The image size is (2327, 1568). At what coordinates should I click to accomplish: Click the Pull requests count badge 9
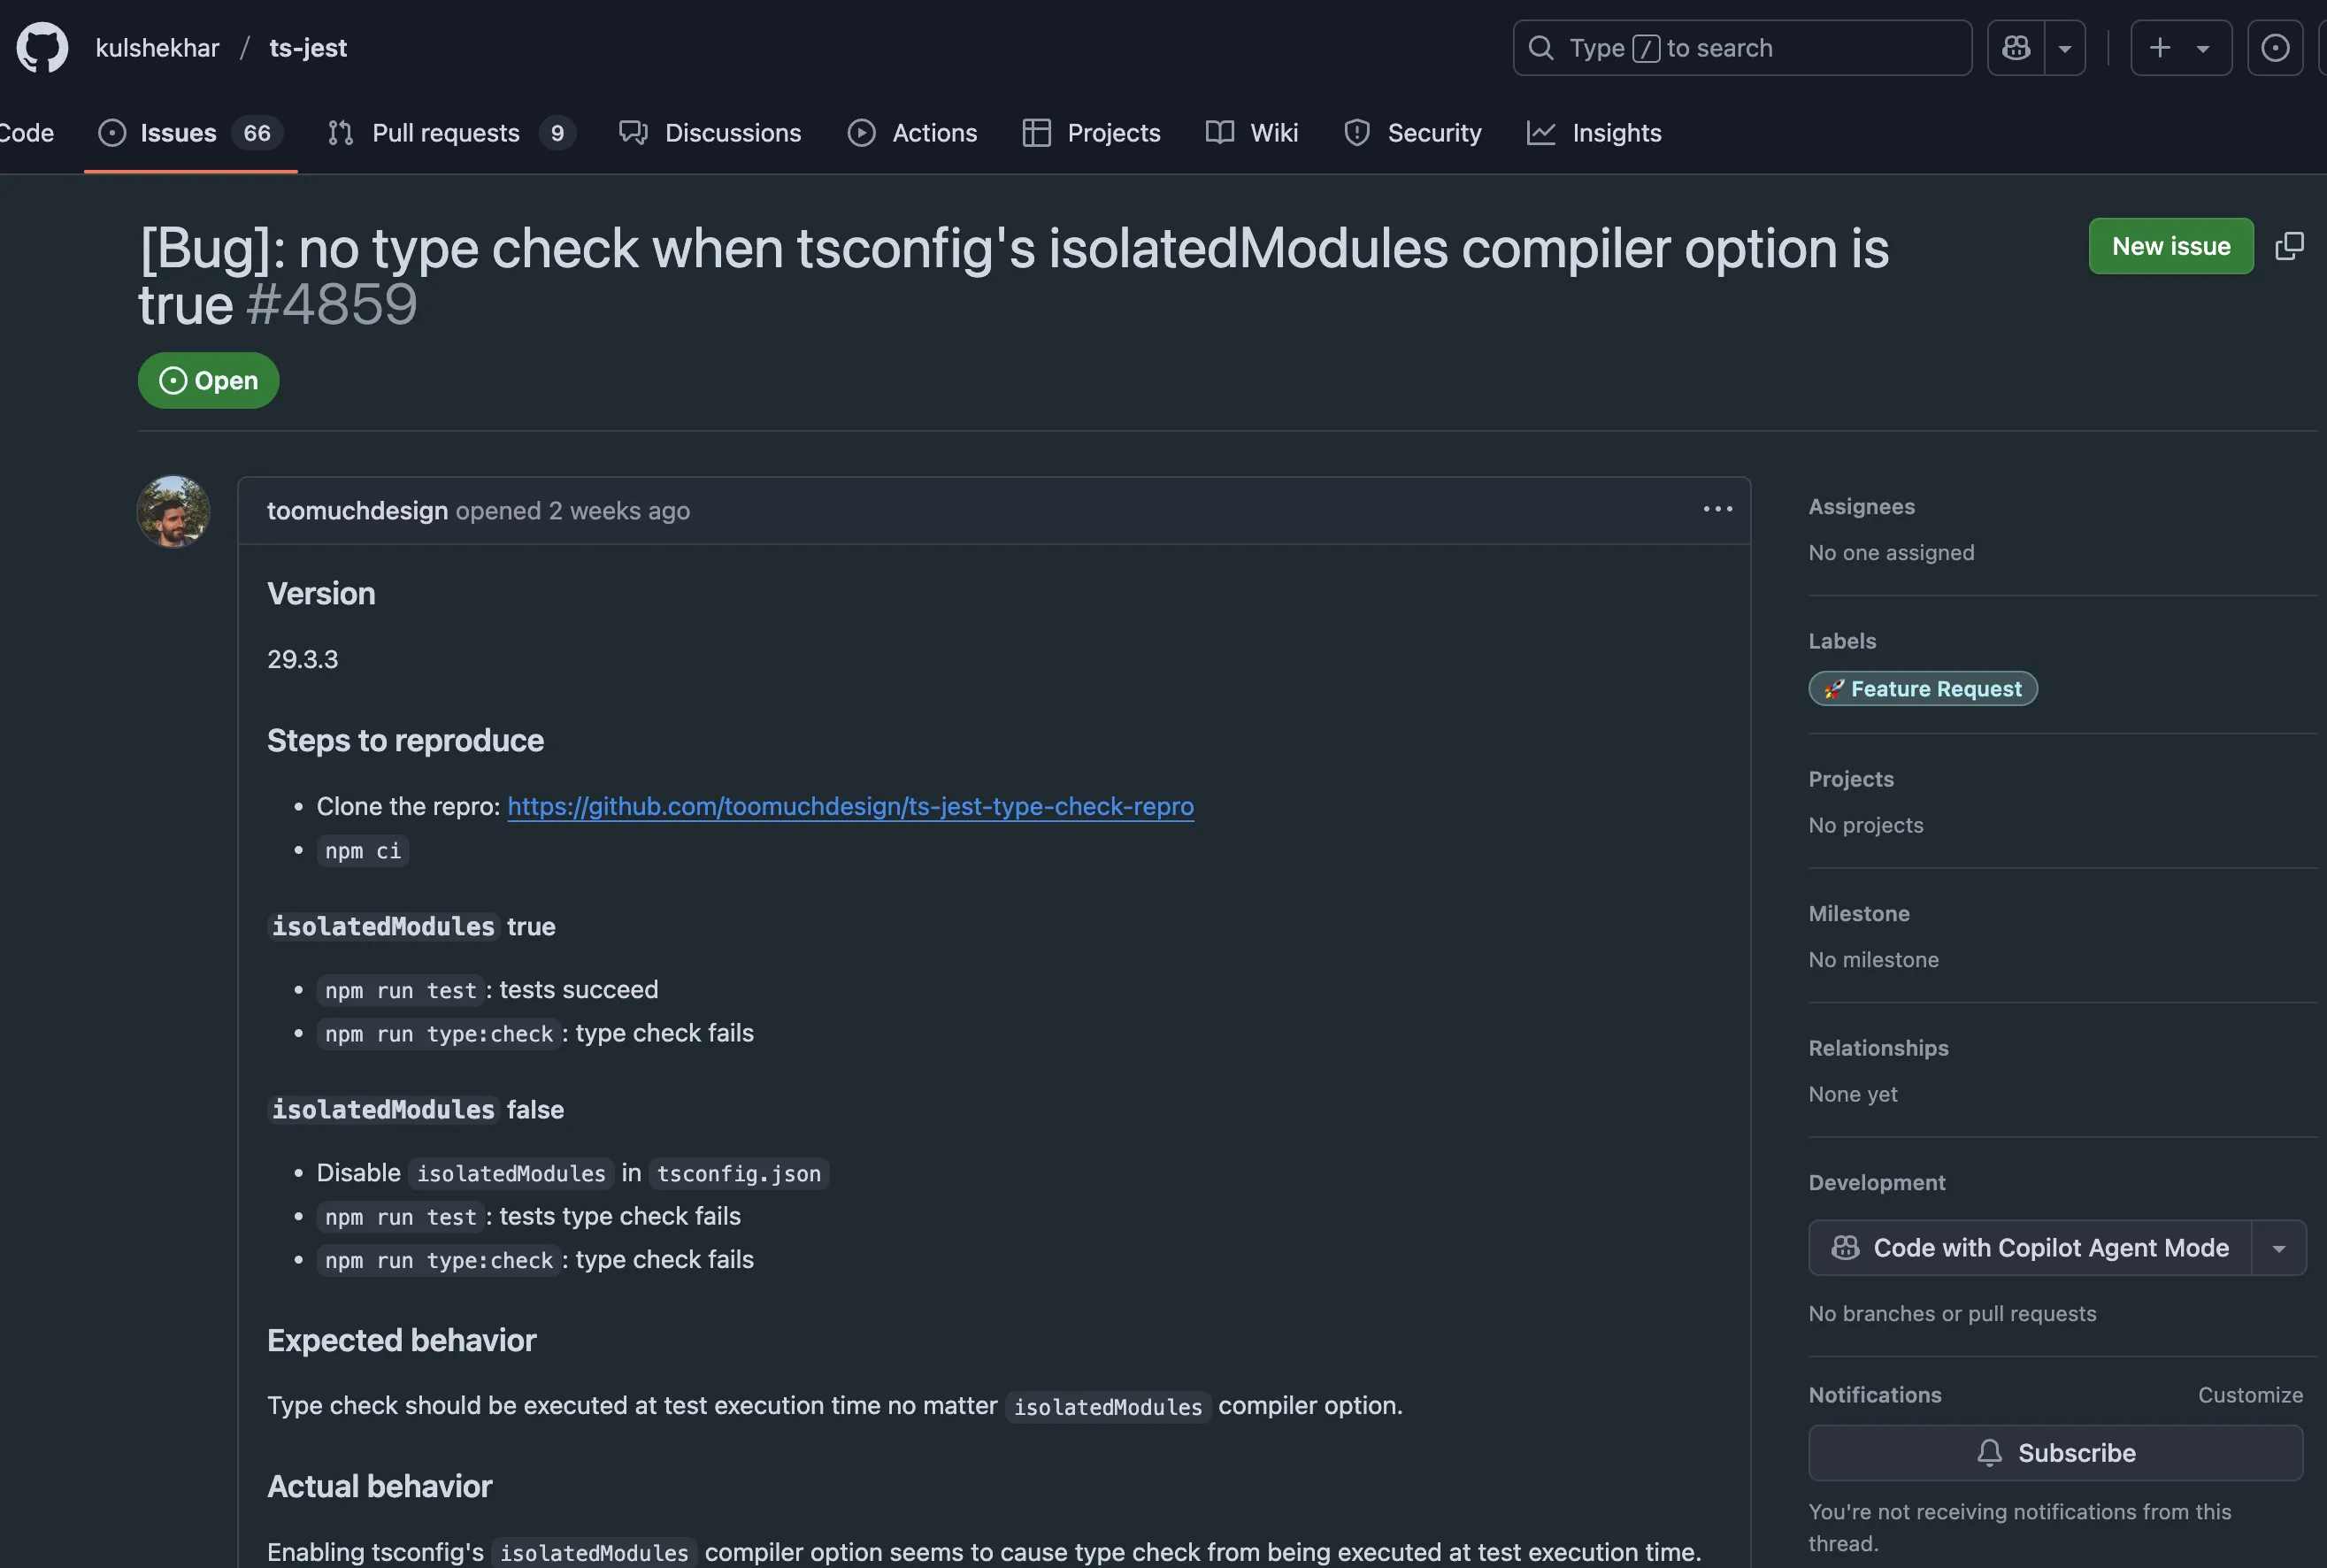point(557,133)
